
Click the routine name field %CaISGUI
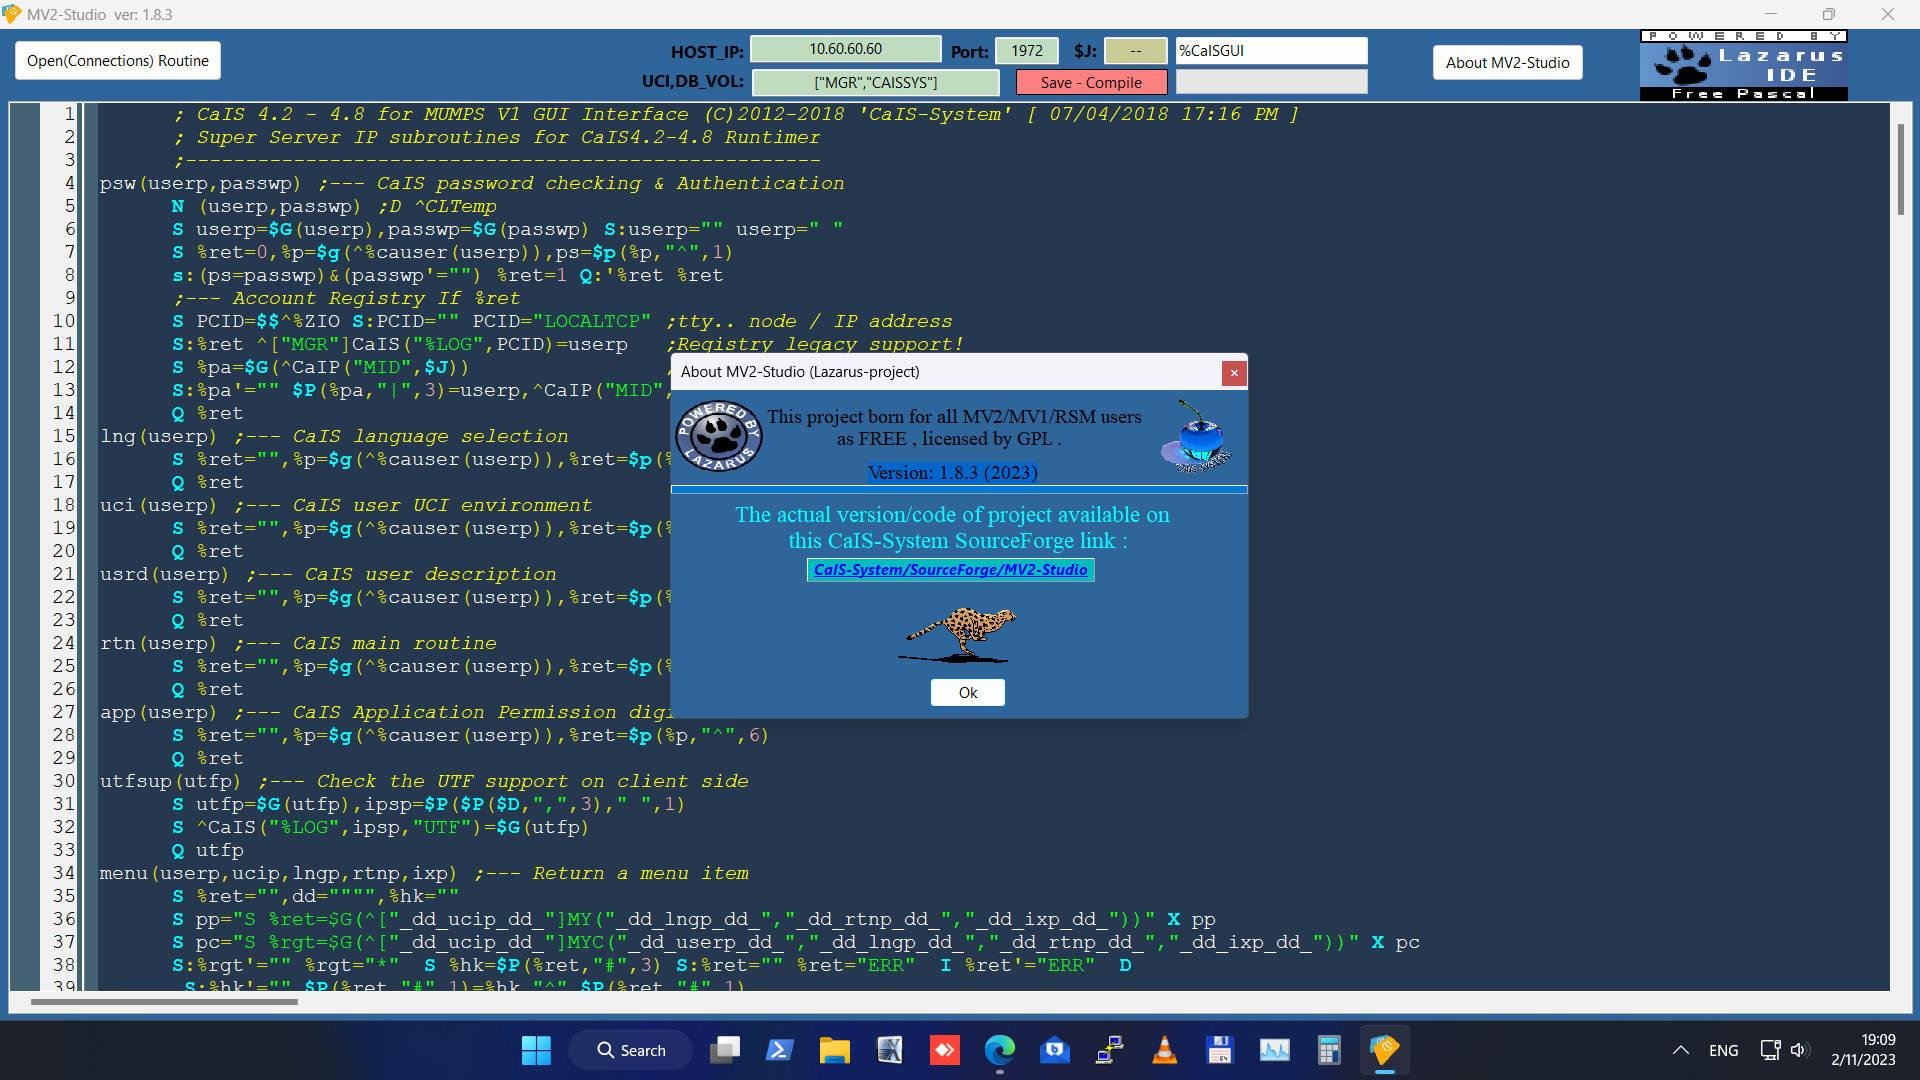click(x=1270, y=50)
